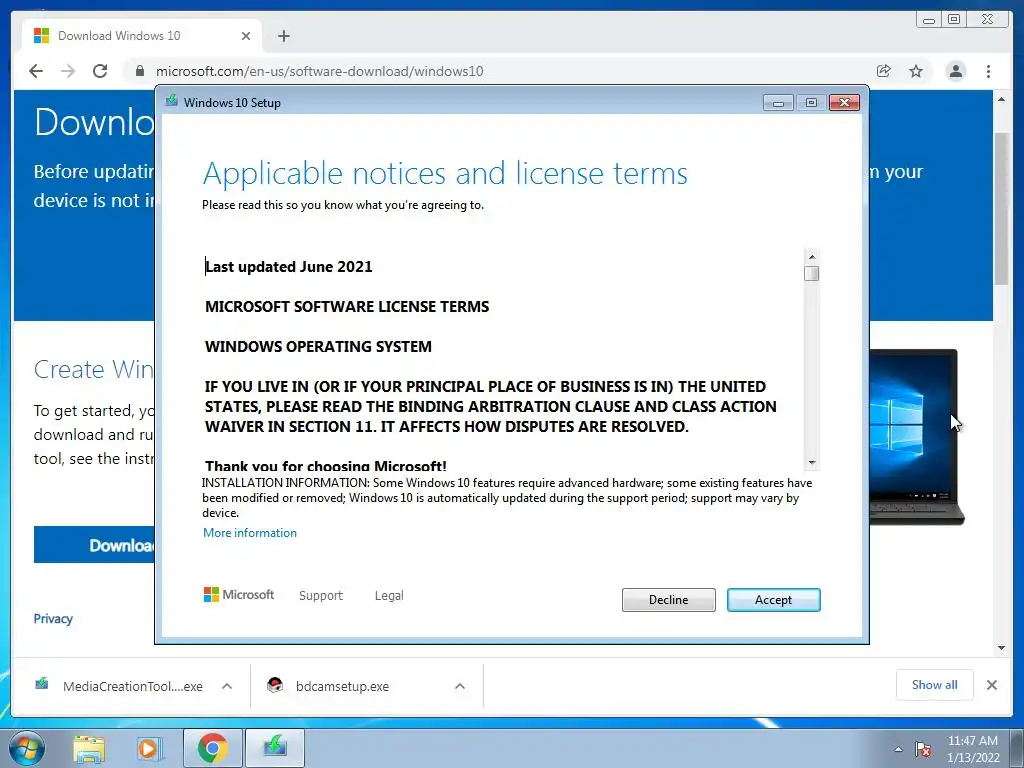Viewport: 1024px width, 768px height.
Task: Open the Legal link in Setup
Action: point(389,596)
